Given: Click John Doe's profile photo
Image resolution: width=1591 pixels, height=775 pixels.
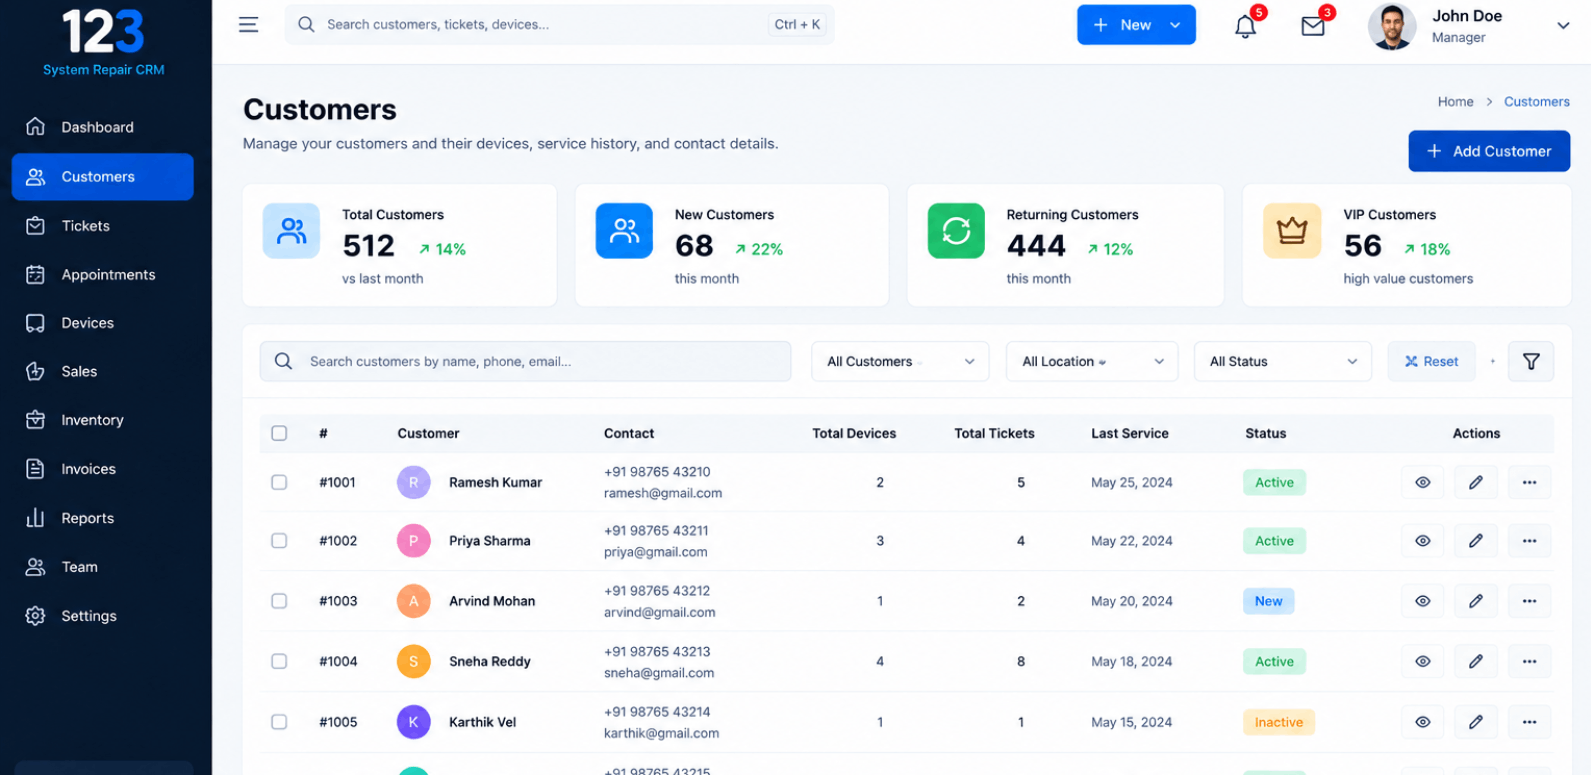Looking at the screenshot, I should coord(1392,26).
